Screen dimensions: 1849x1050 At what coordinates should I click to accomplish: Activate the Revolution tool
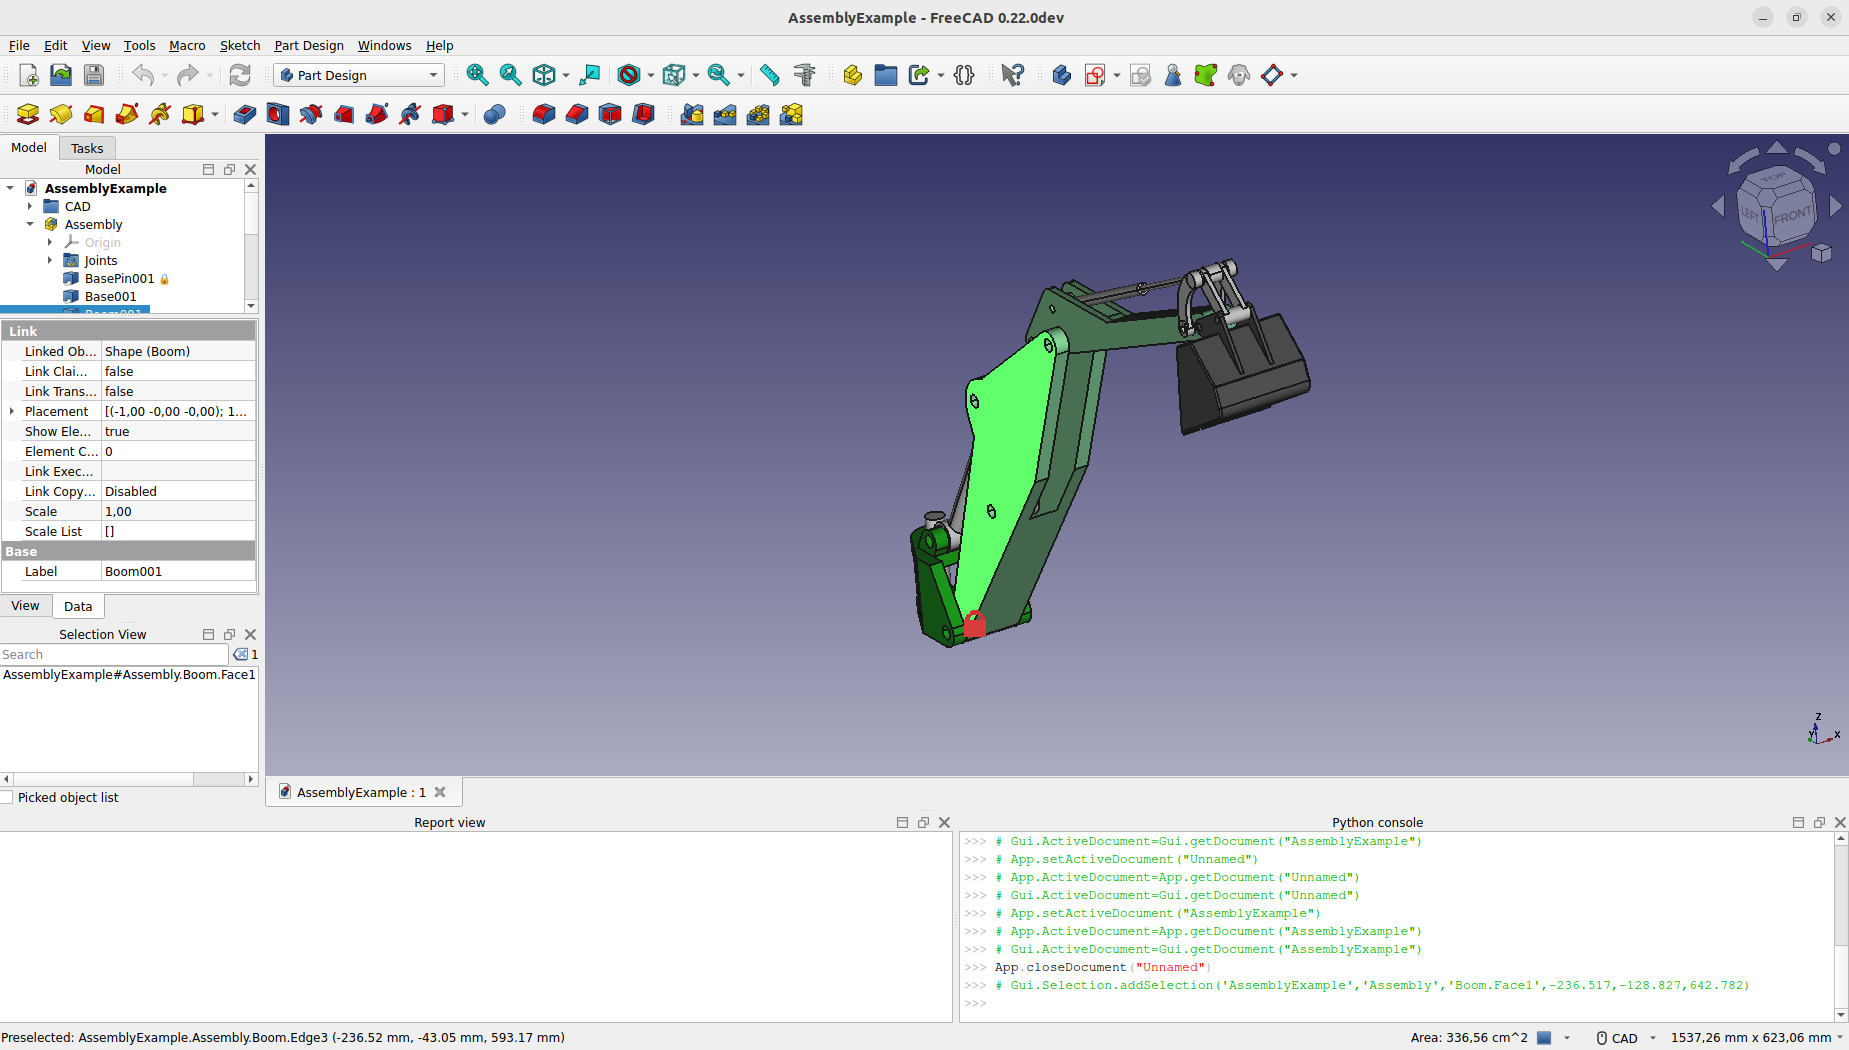(x=61, y=114)
